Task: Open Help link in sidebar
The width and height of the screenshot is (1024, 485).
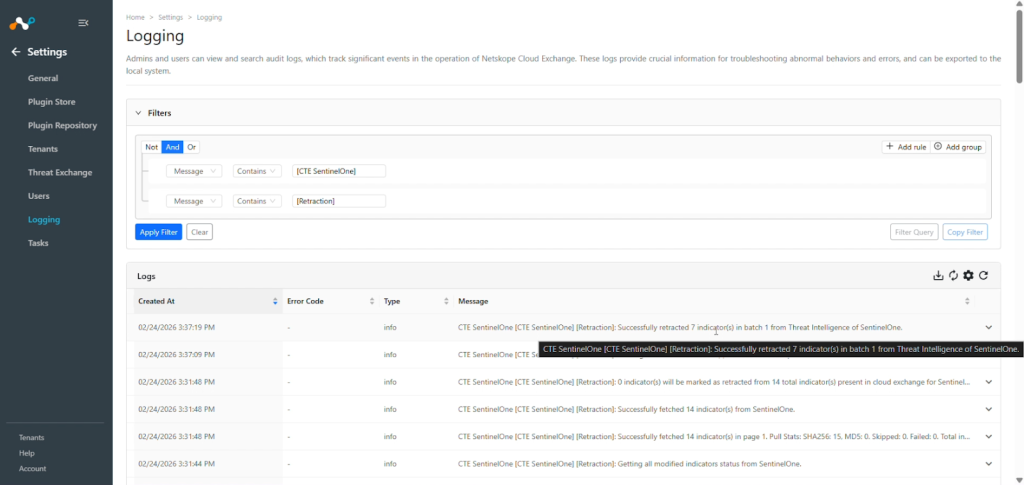Action: [27, 453]
